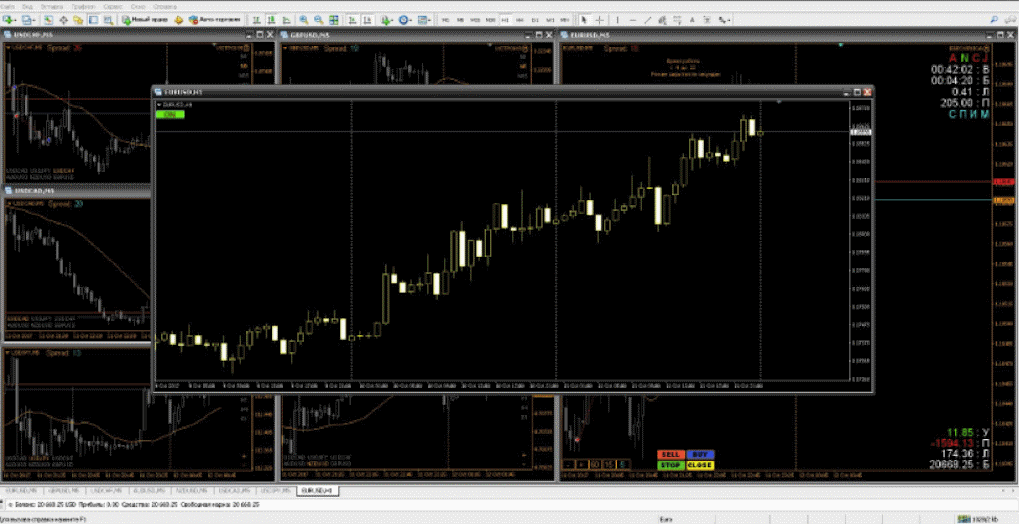Show the Terminal panel icon
This screenshot has height=524, width=1020.
coord(93,20)
